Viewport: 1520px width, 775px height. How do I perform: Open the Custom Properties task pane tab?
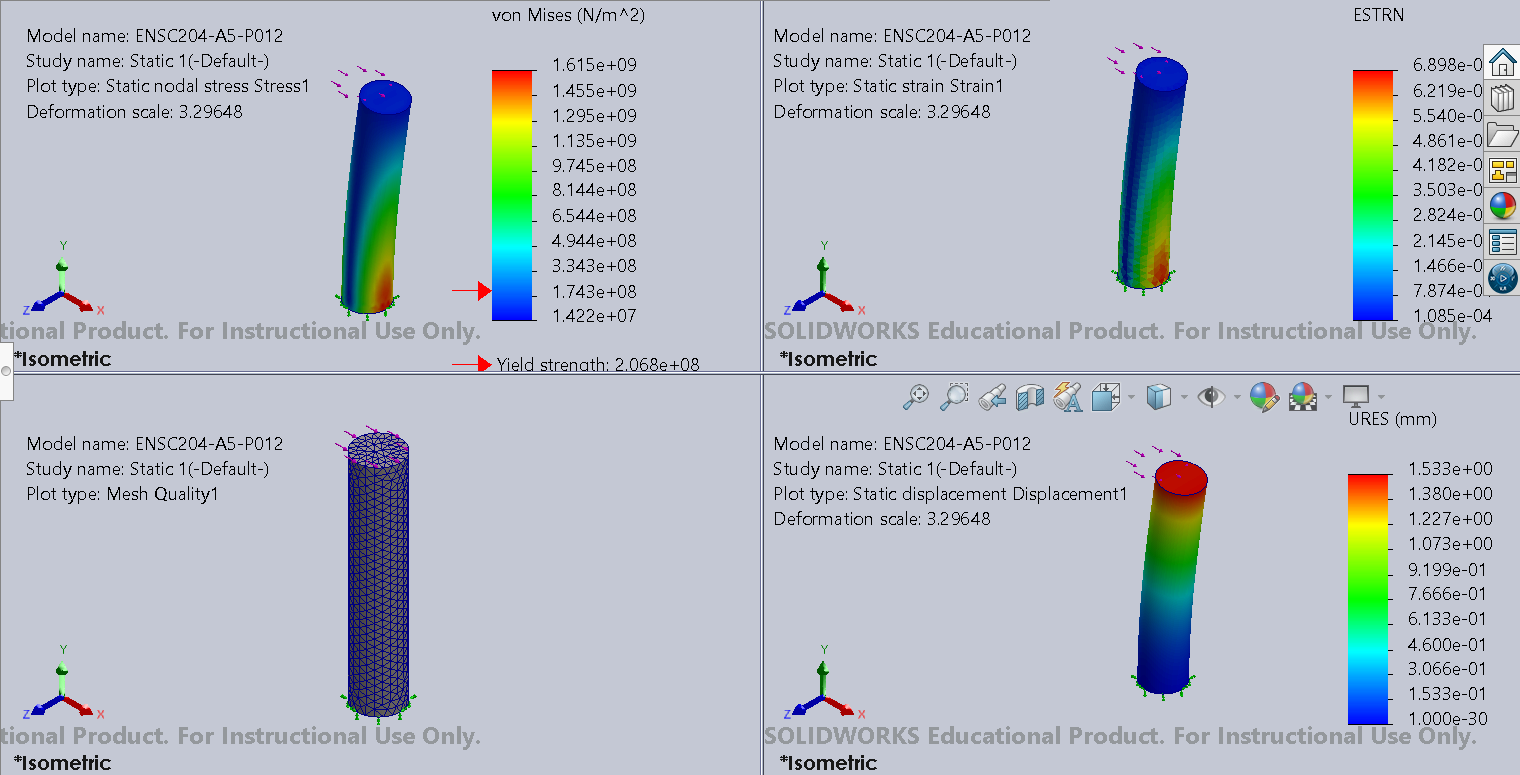1502,242
